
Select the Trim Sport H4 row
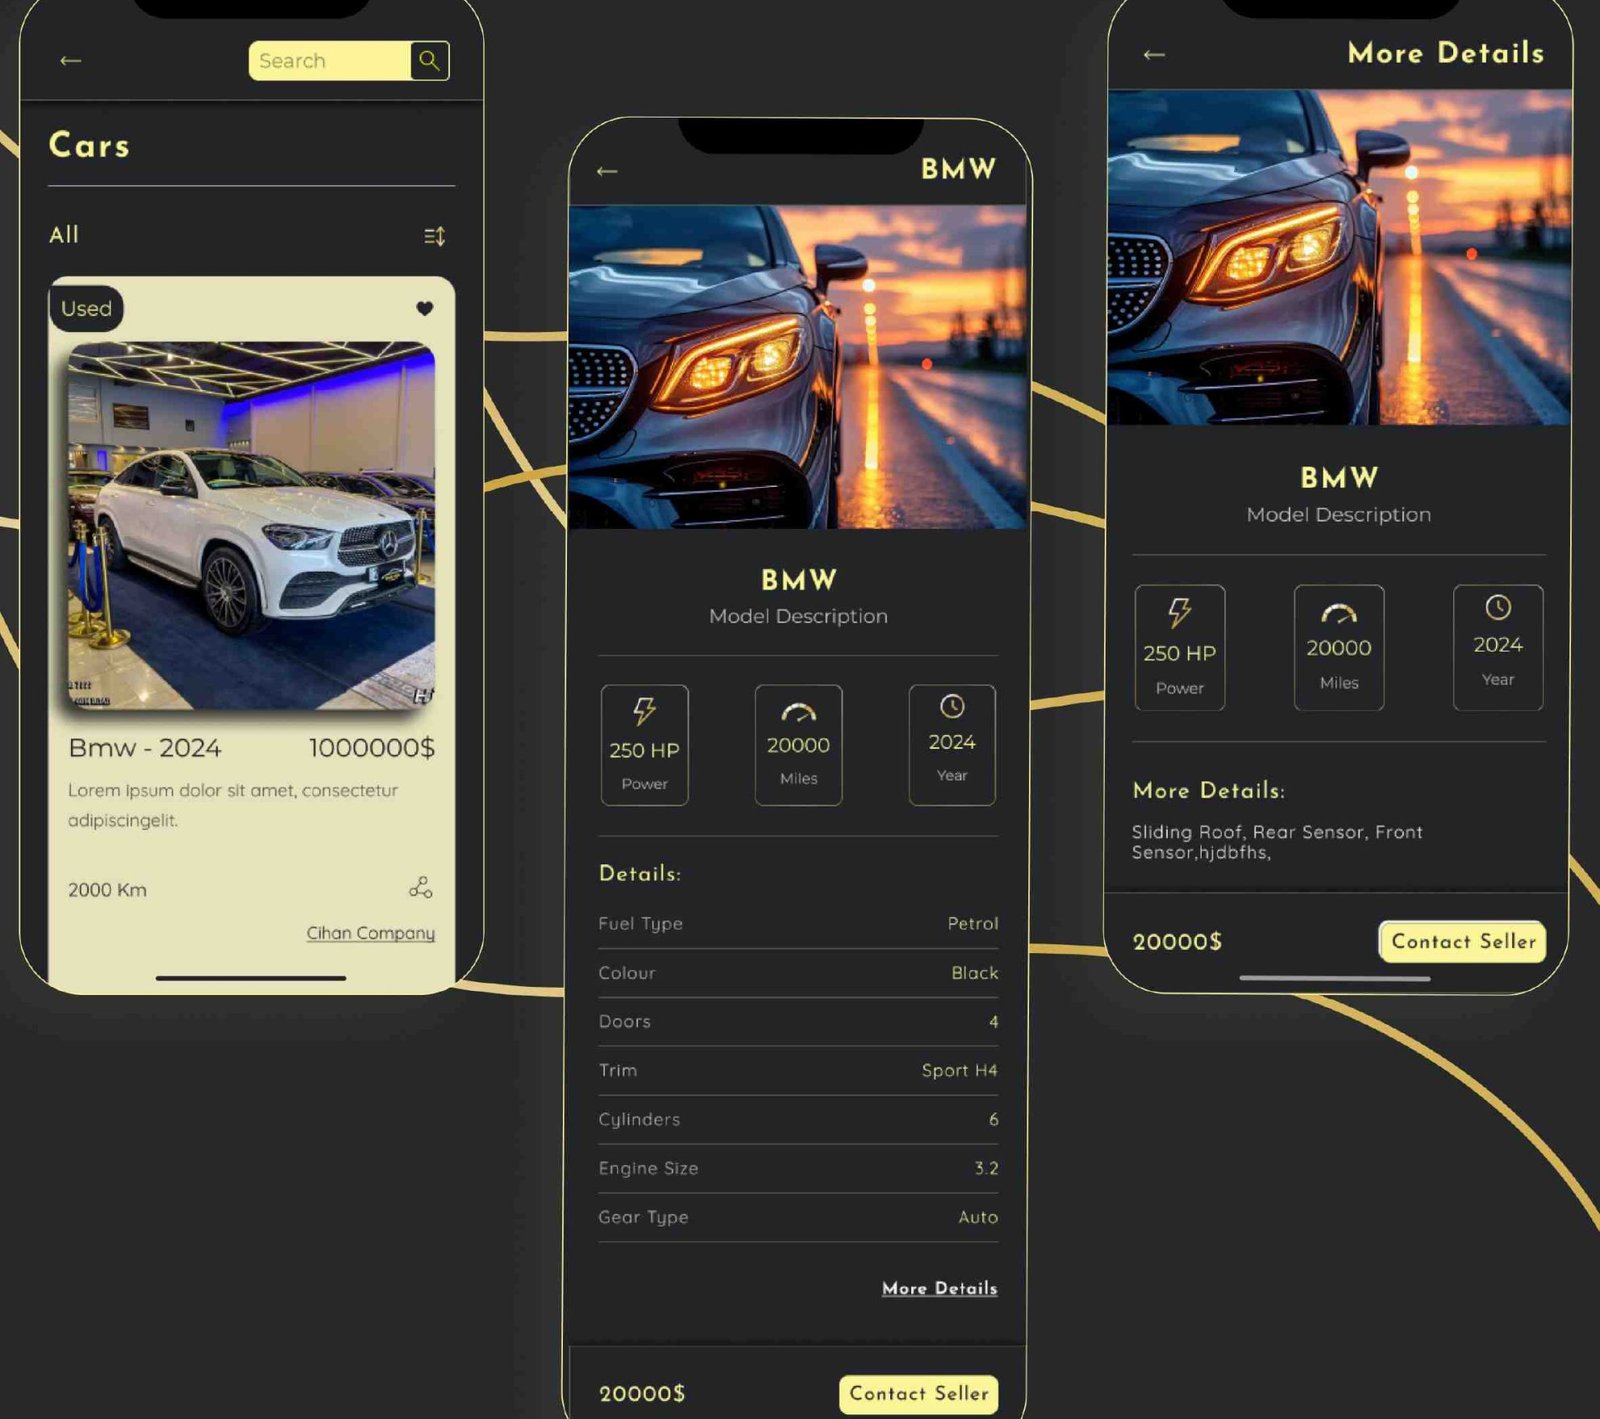click(798, 1071)
